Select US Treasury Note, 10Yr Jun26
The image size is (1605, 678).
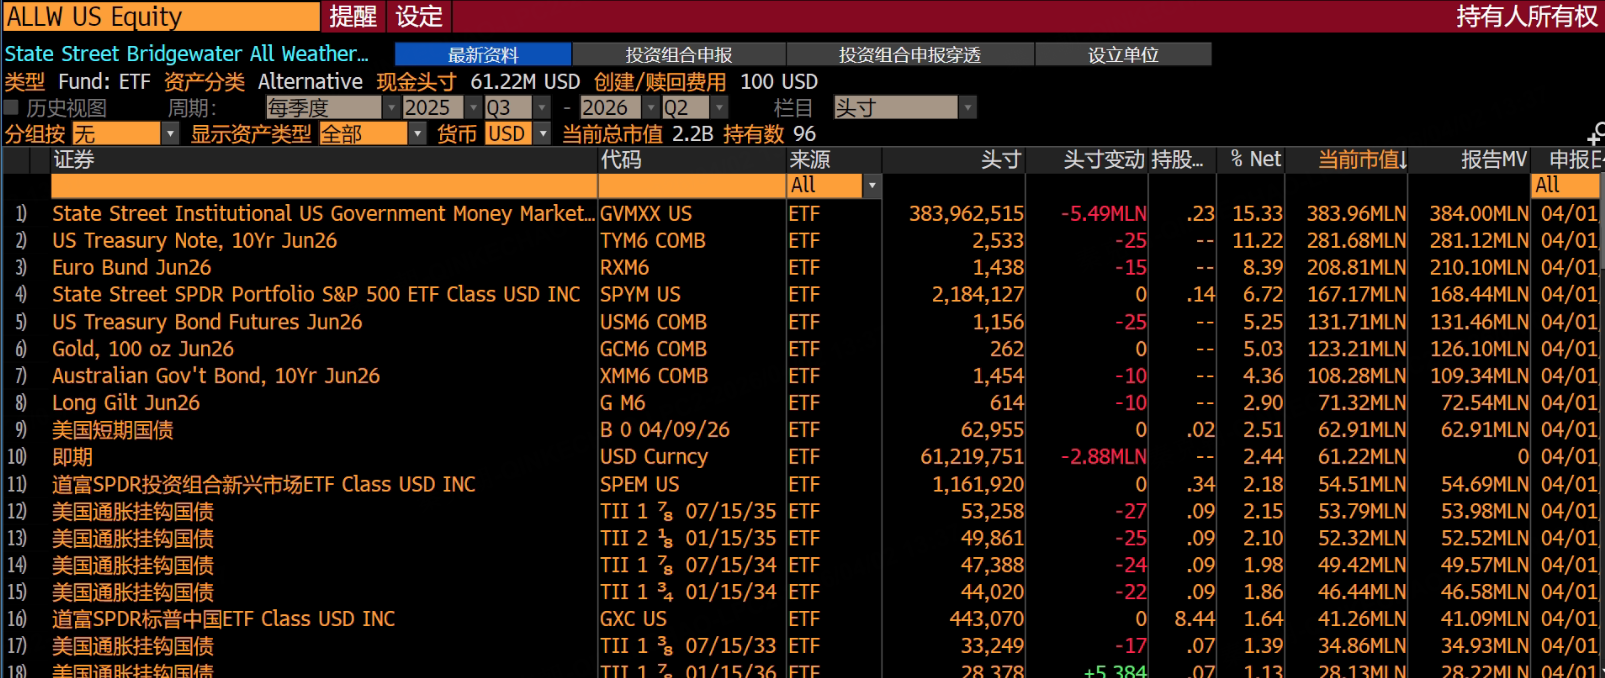pyautogui.click(x=194, y=240)
